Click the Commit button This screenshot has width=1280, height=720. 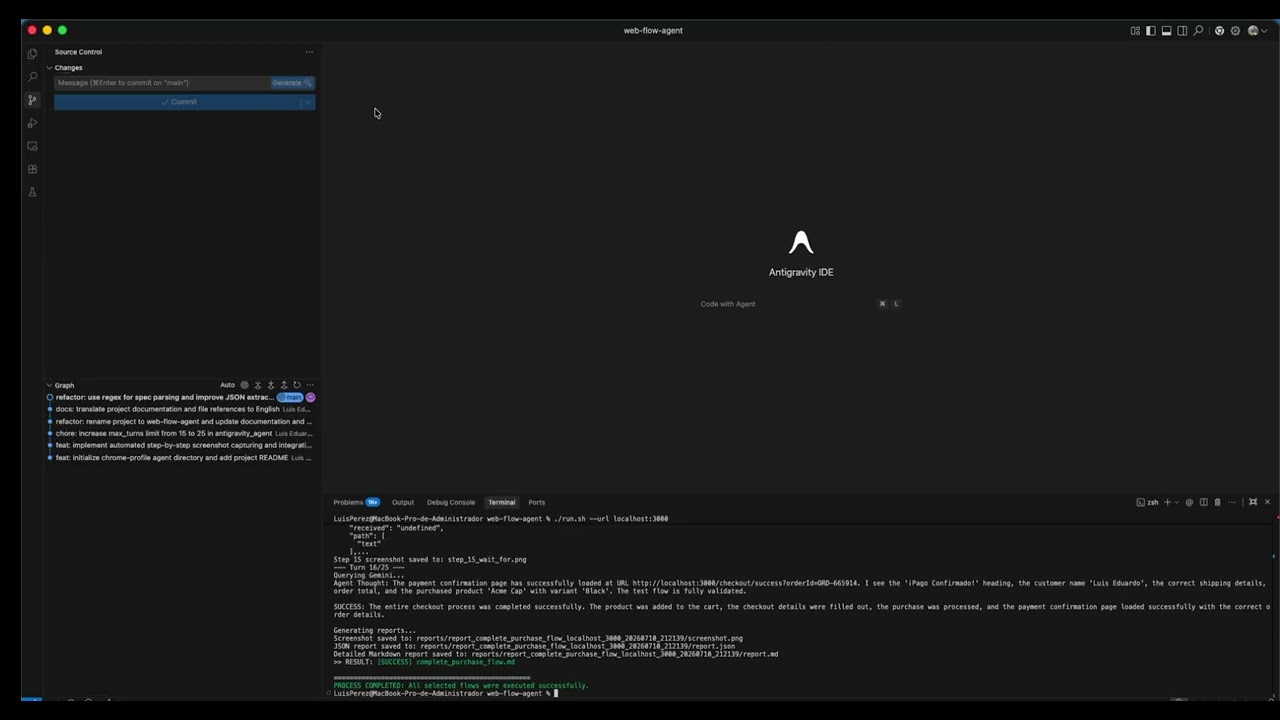pyautogui.click(x=177, y=102)
